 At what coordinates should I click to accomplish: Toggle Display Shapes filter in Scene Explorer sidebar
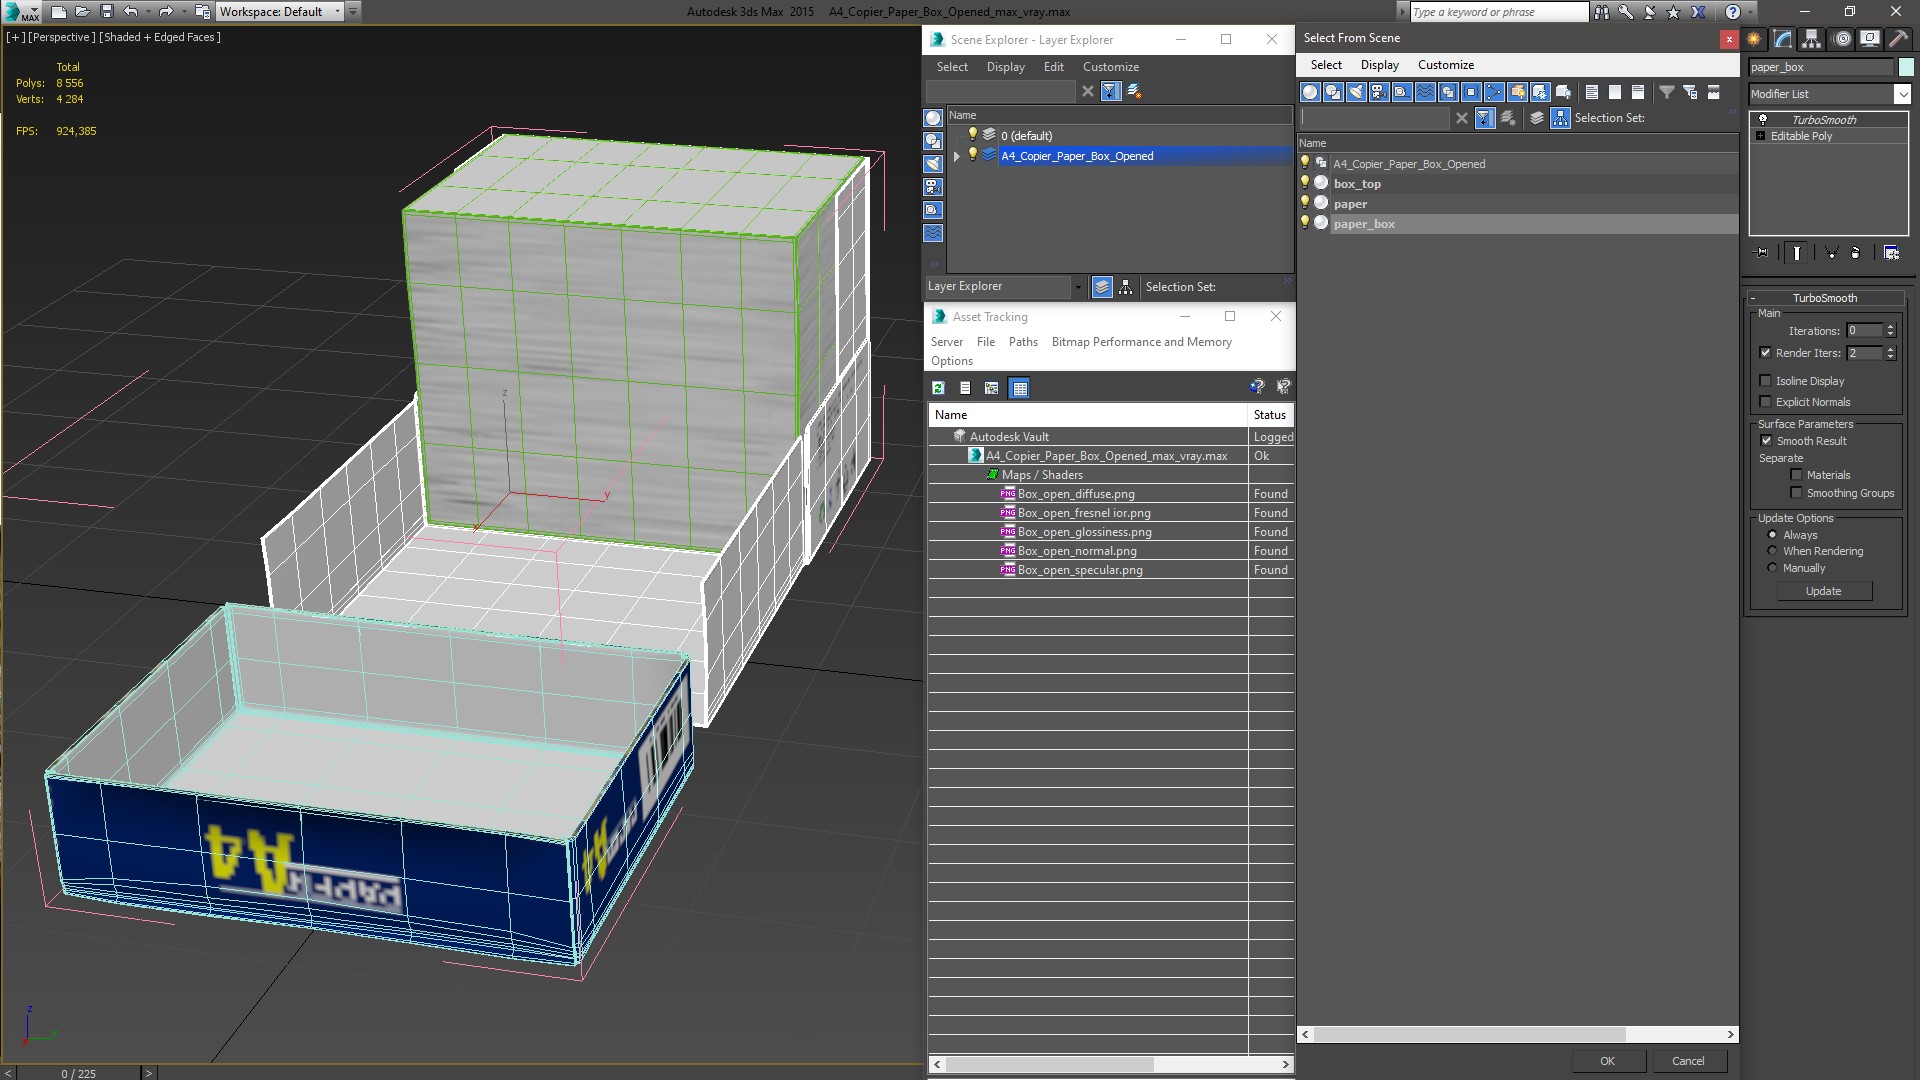coord(933,141)
